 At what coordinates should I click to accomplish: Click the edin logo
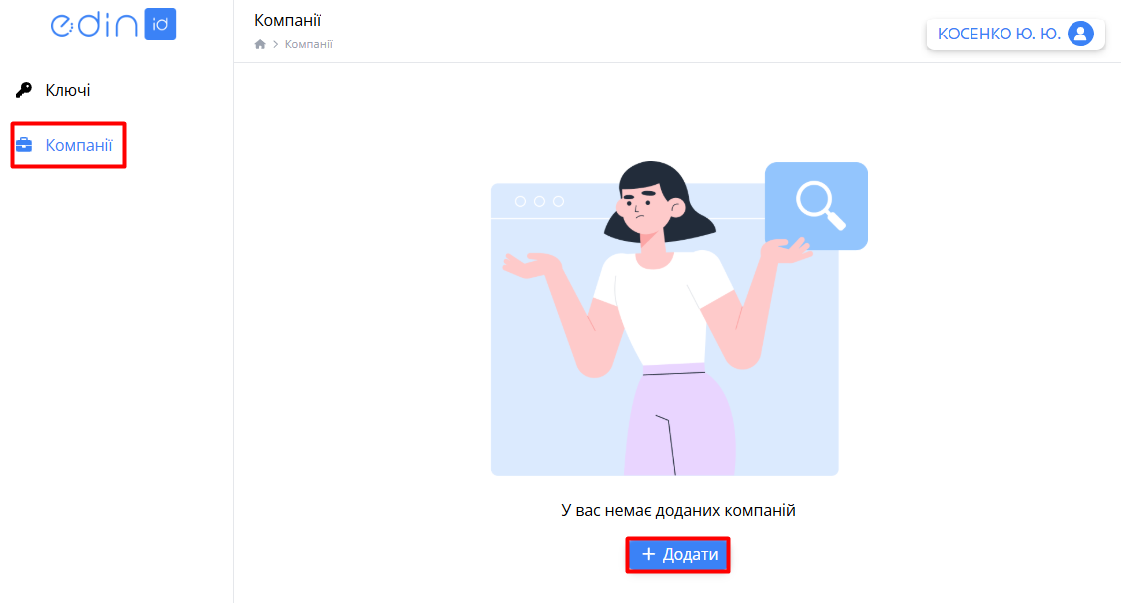pos(113,24)
